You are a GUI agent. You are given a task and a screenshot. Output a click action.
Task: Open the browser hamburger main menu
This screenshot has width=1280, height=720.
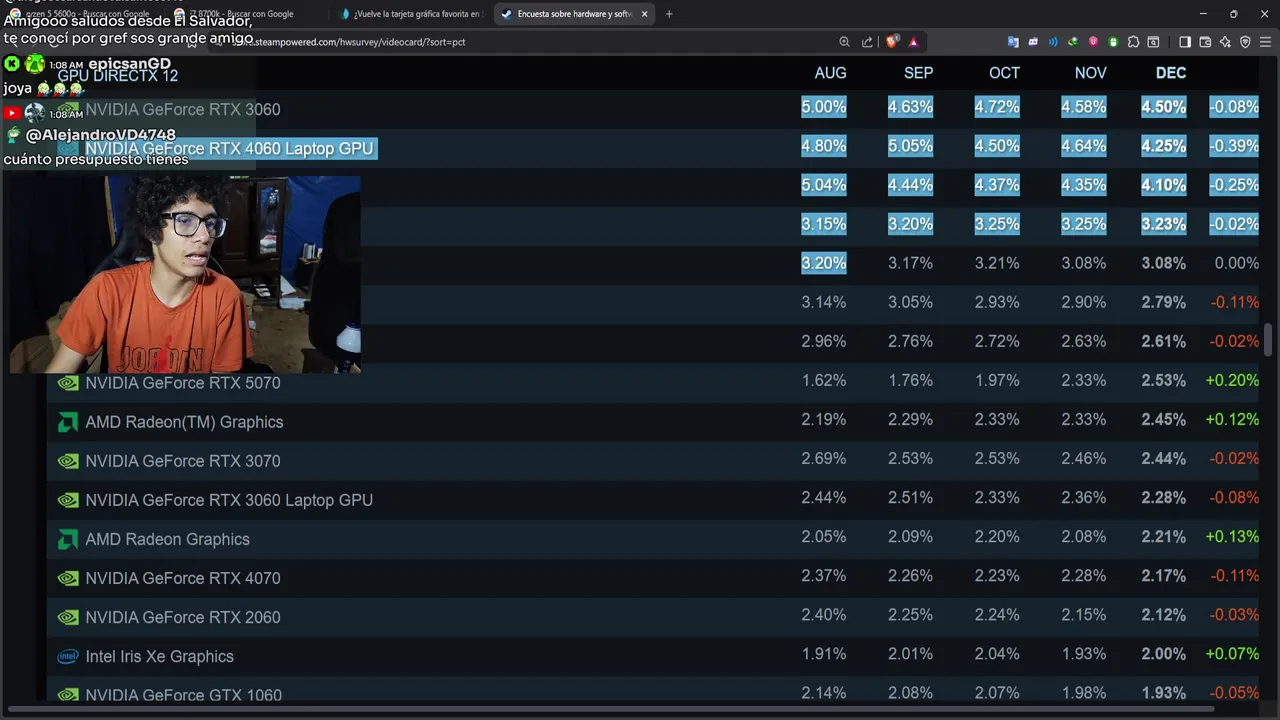[1265, 42]
